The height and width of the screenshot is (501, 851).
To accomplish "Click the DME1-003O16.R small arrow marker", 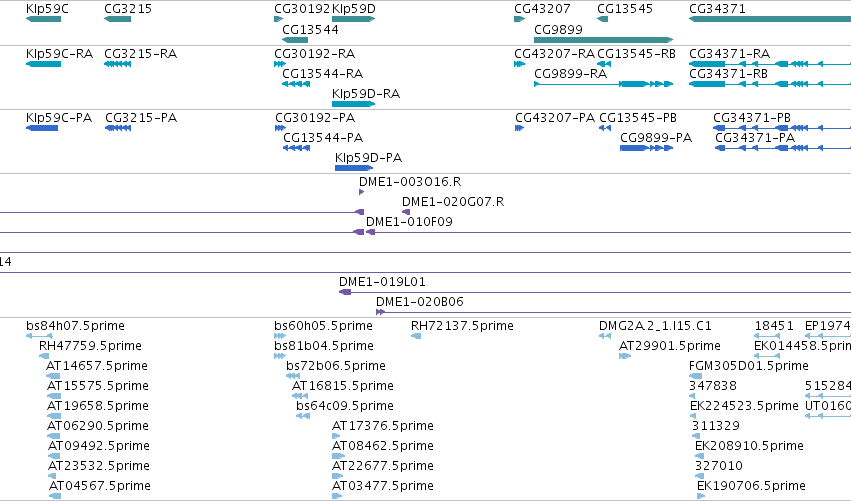I will point(361,192).
